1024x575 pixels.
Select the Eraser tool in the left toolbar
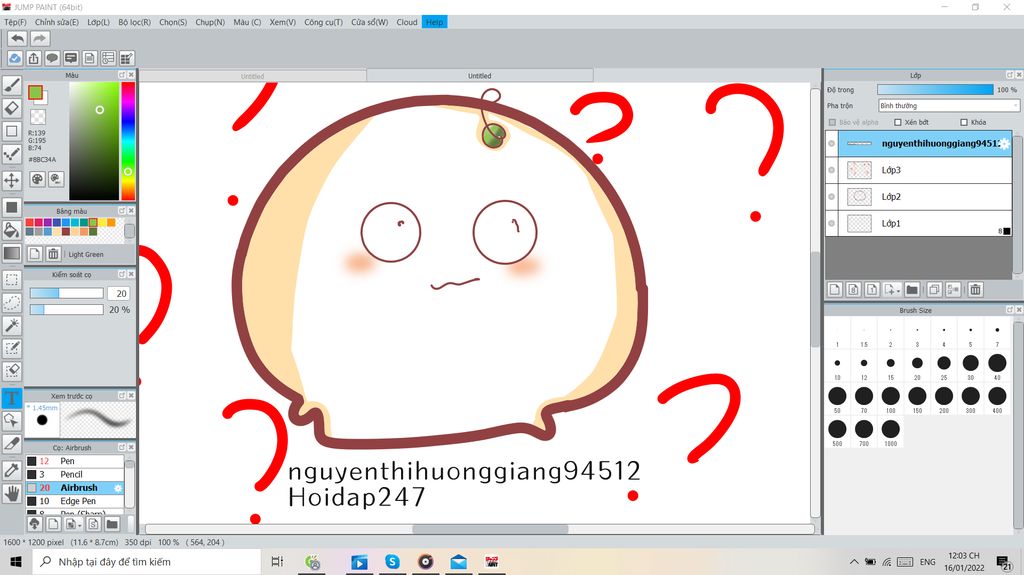pos(12,108)
